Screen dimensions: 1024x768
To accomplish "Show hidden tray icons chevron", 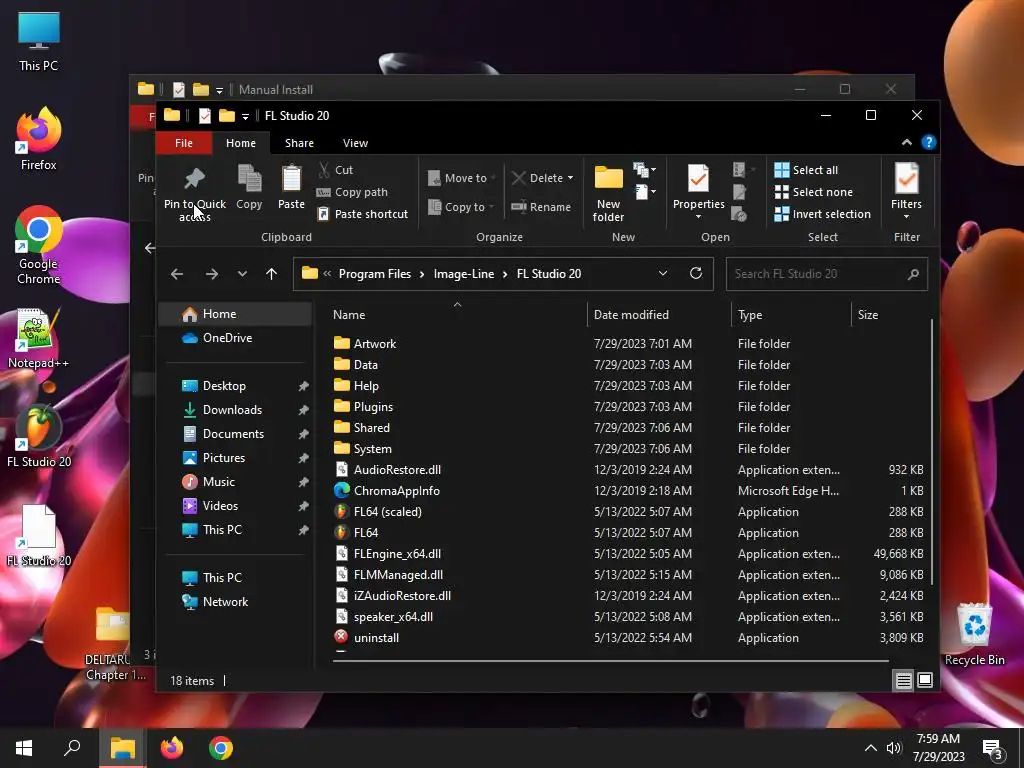I will 871,748.
